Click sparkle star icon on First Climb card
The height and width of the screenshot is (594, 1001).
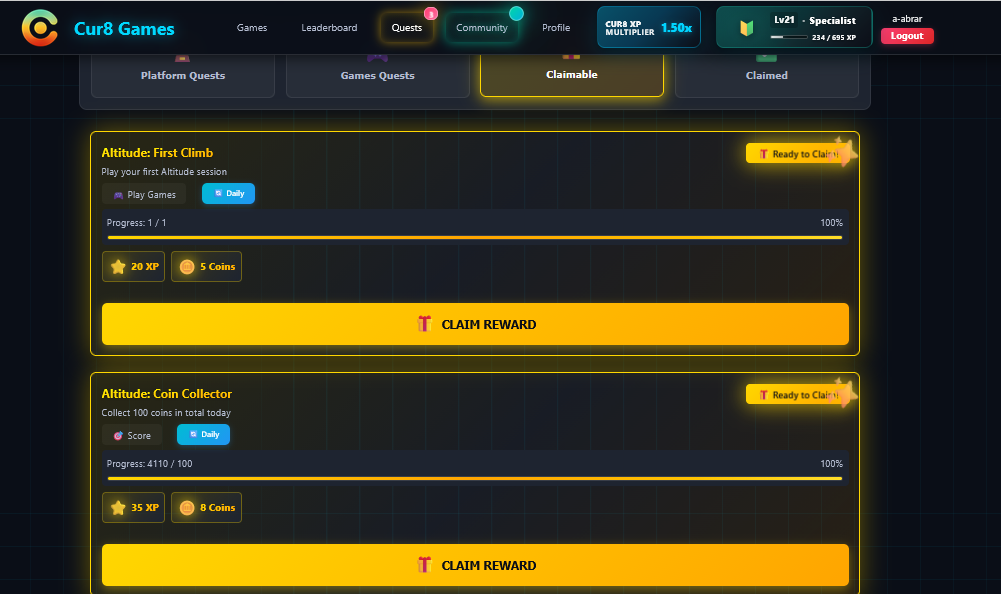(845, 151)
